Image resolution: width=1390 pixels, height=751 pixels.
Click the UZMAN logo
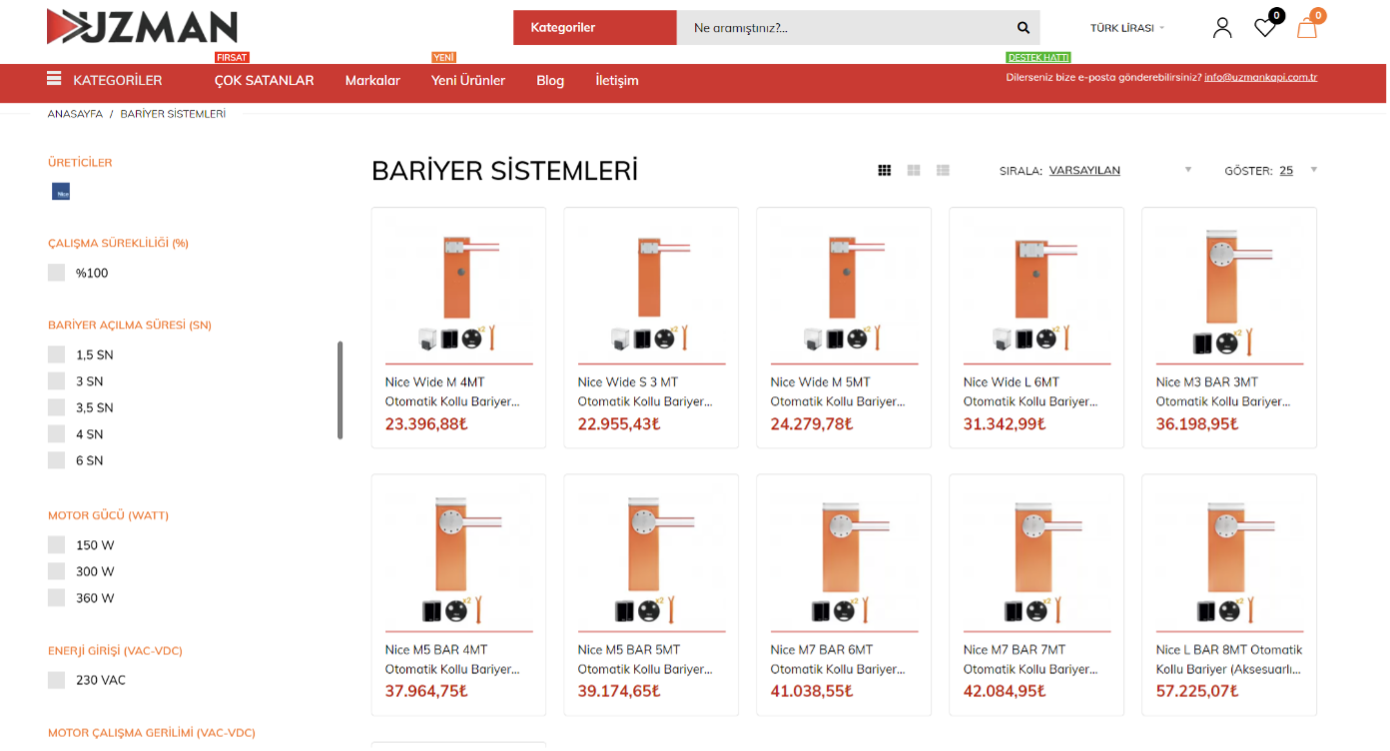coord(142,27)
